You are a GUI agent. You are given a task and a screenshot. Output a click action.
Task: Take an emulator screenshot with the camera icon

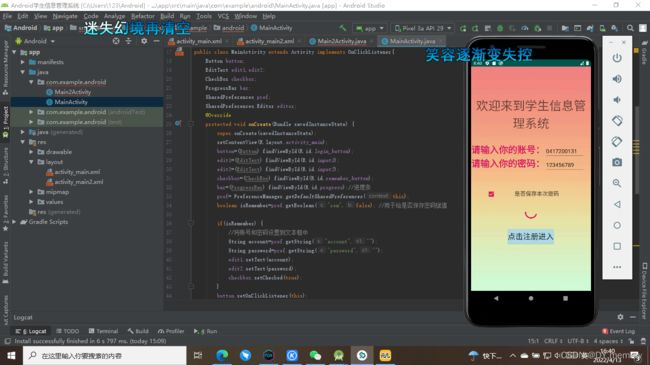coord(617,162)
